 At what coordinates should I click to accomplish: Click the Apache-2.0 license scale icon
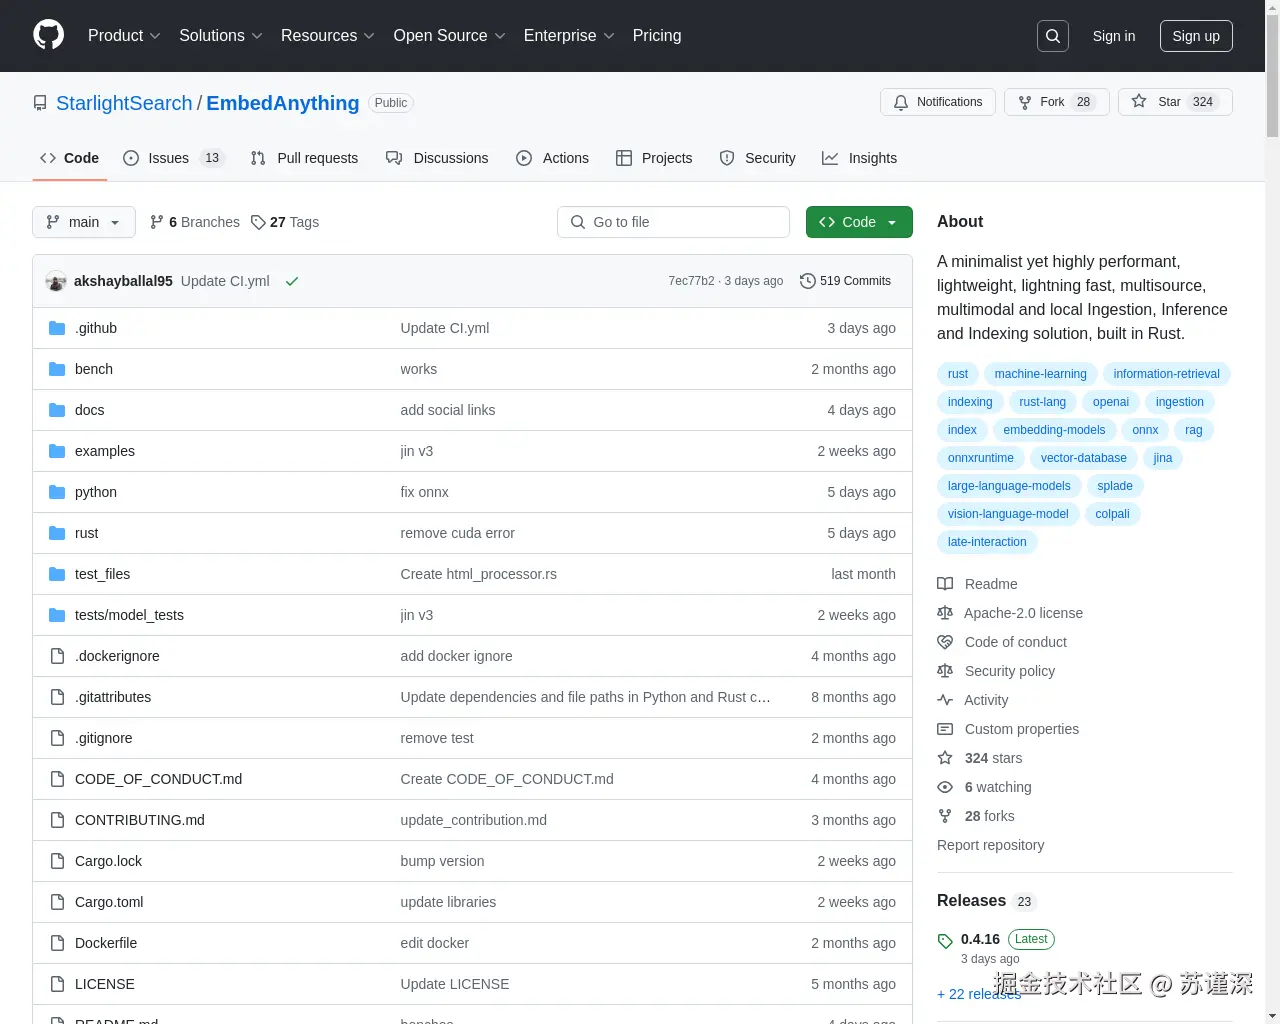[x=945, y=613]
